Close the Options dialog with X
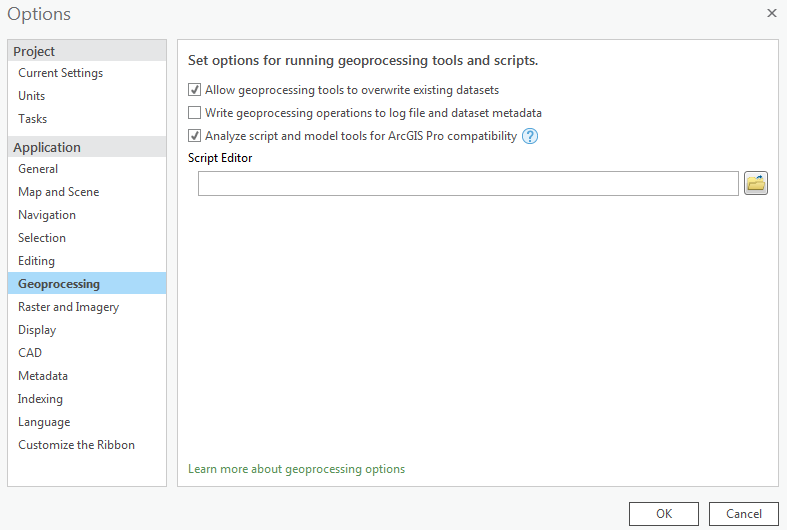 click(771, 13)
